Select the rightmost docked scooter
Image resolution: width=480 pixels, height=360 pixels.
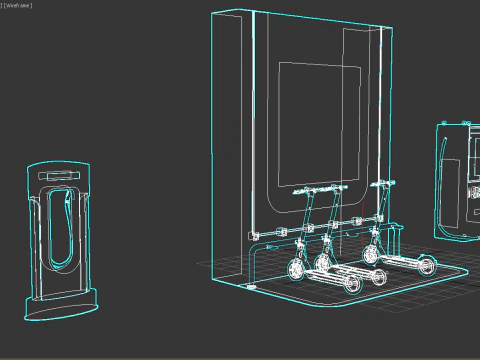(x=398, y=228)
